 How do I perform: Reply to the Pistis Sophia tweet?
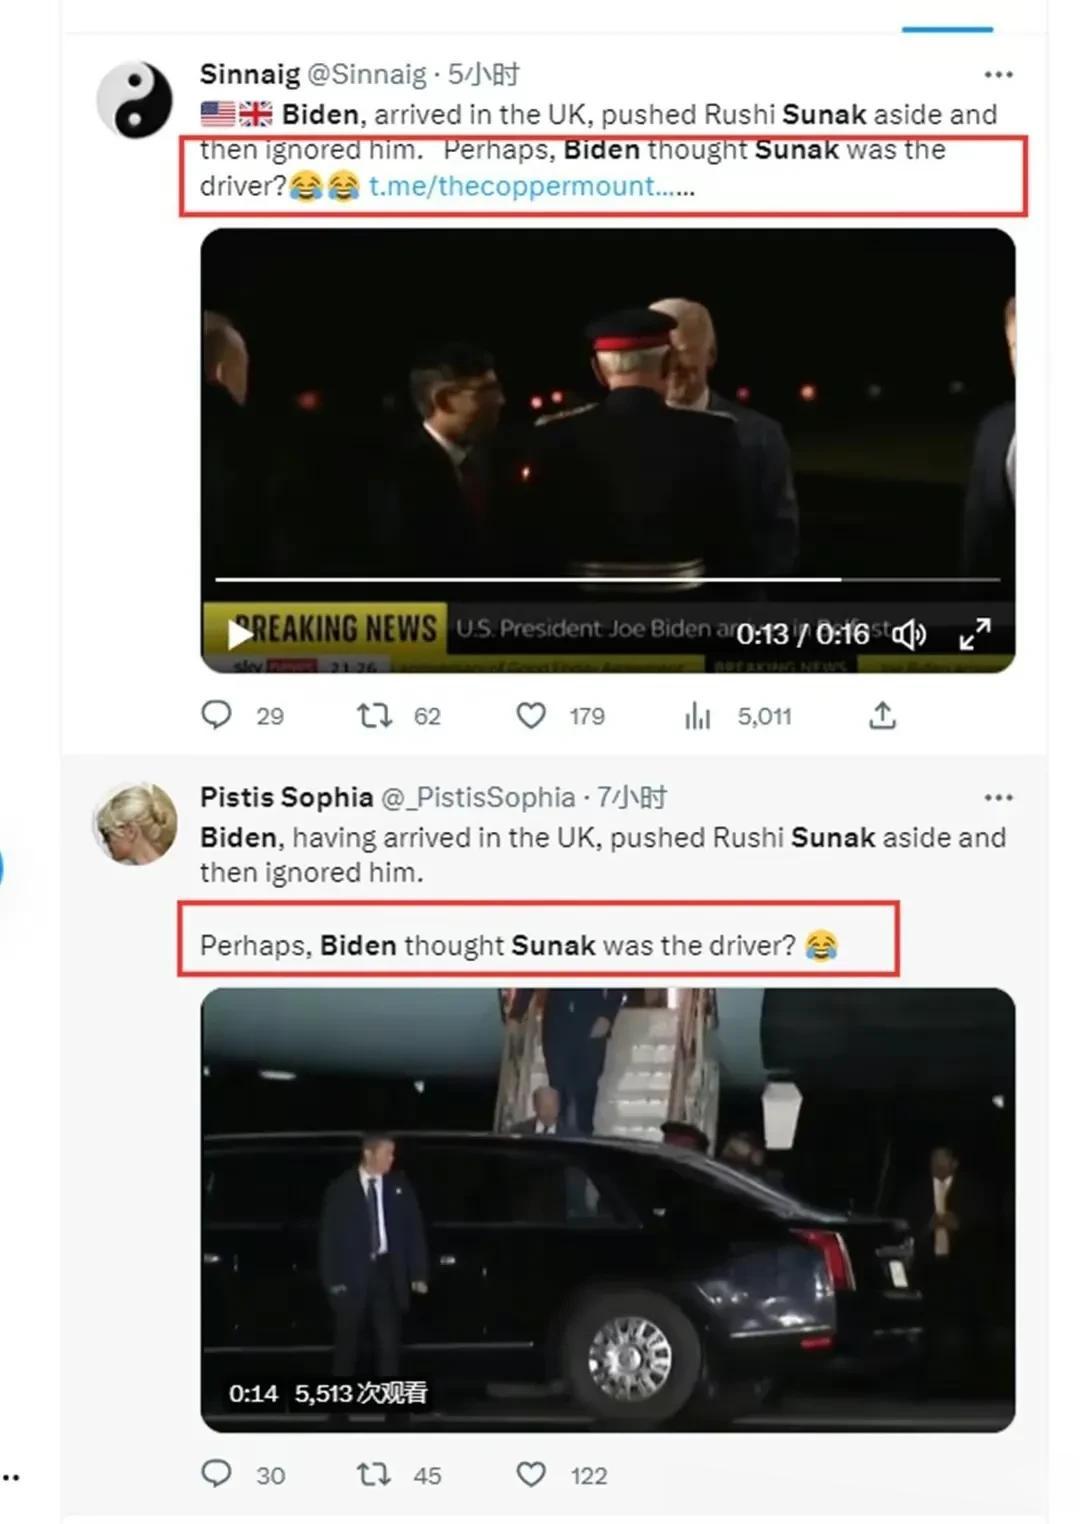217,1474
